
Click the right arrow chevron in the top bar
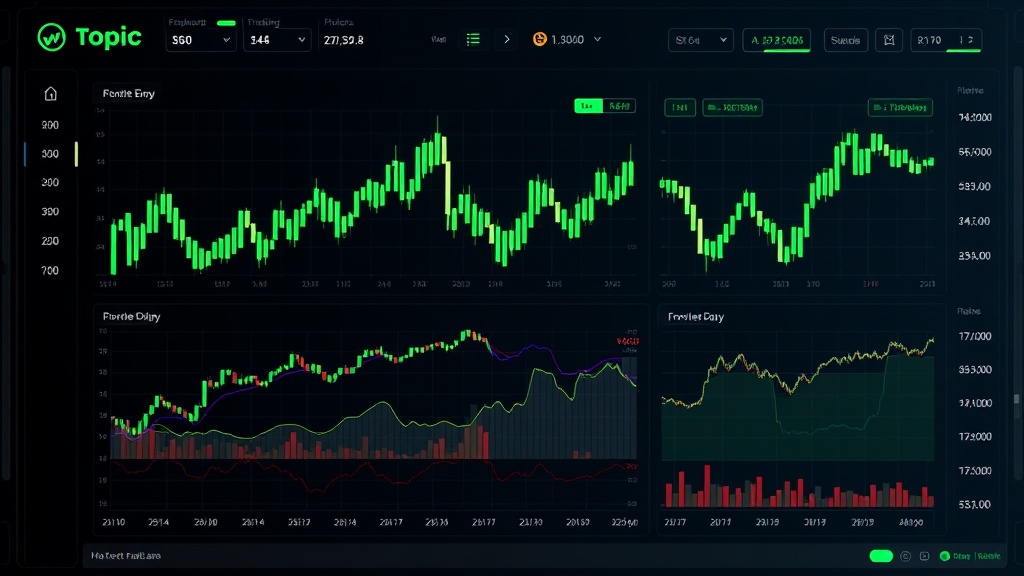pos(507,40)
